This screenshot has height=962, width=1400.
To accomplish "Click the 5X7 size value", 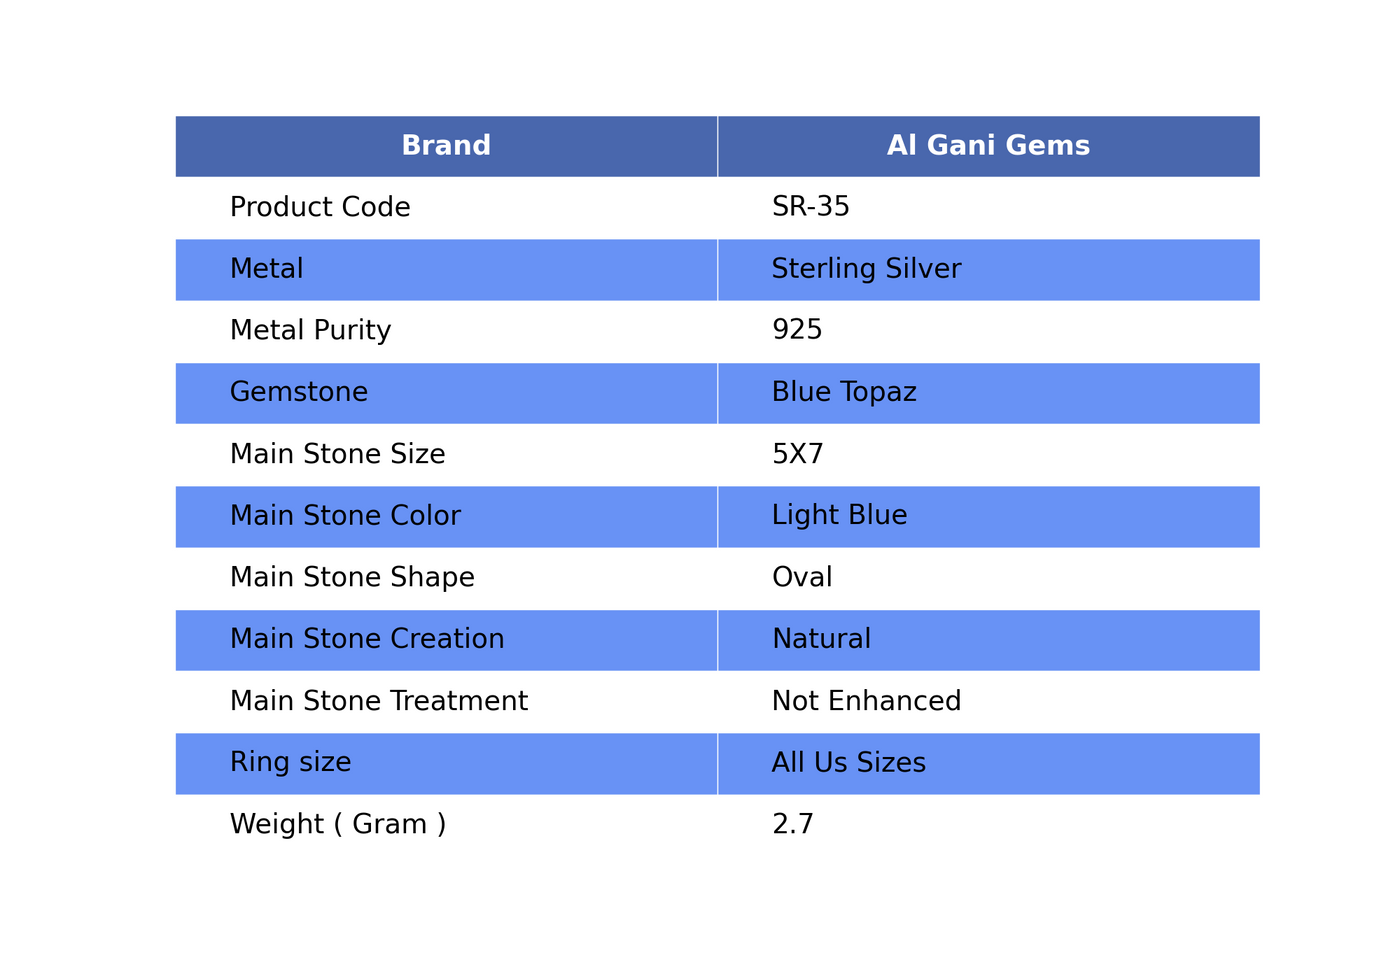I will [797, 454].
